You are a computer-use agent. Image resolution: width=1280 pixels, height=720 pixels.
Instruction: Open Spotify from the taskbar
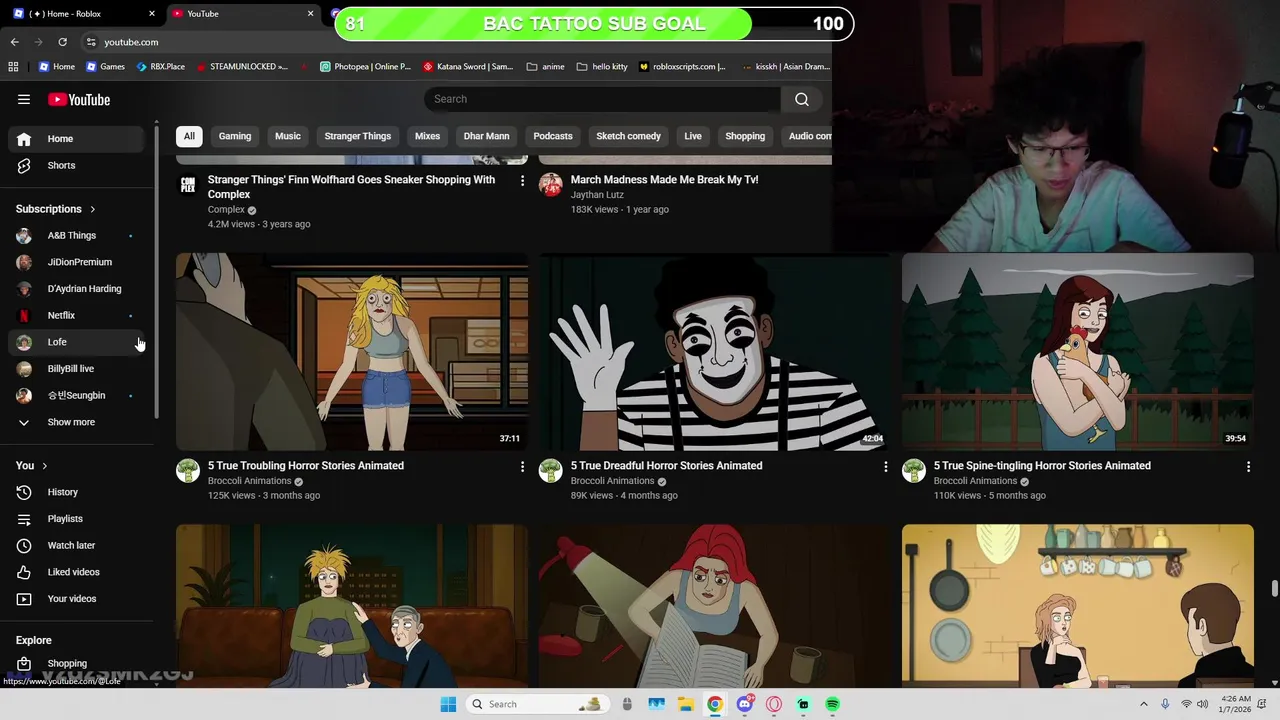[x=832, y=704]
